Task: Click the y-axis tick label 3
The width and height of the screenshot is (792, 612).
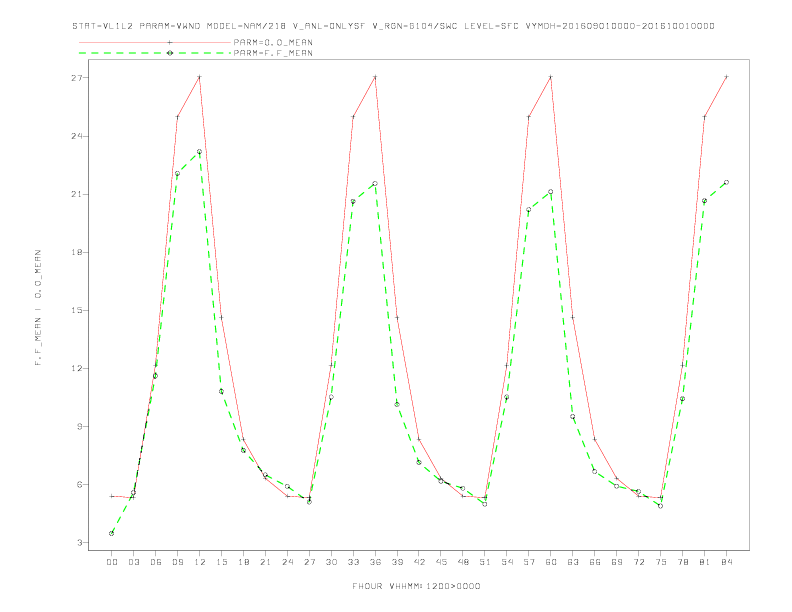Action: [x=80, y=543]
